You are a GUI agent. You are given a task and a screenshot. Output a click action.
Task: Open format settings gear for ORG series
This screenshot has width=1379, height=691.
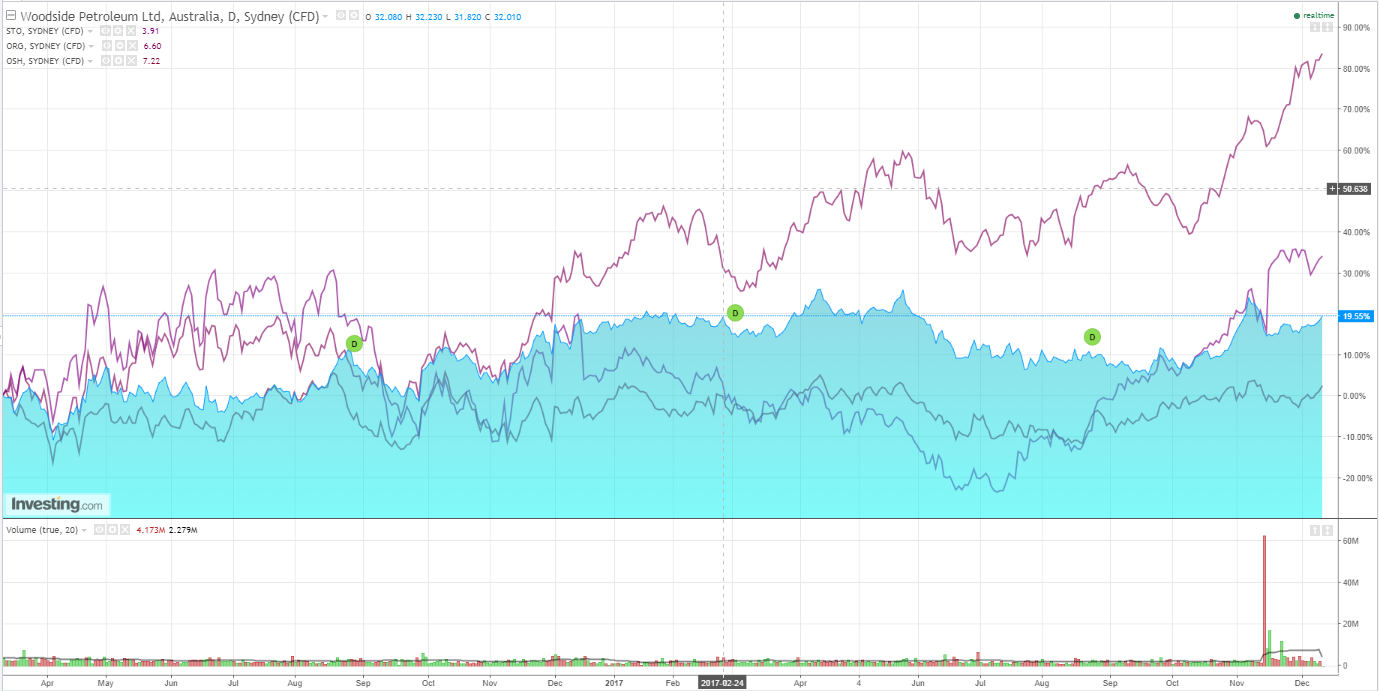(119, 46)
